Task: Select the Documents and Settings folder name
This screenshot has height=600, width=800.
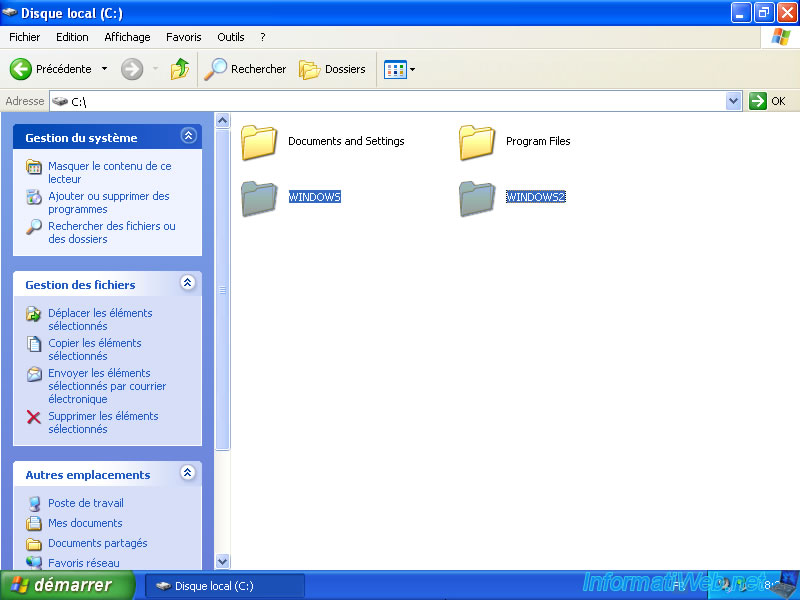Action: point(346,141)
